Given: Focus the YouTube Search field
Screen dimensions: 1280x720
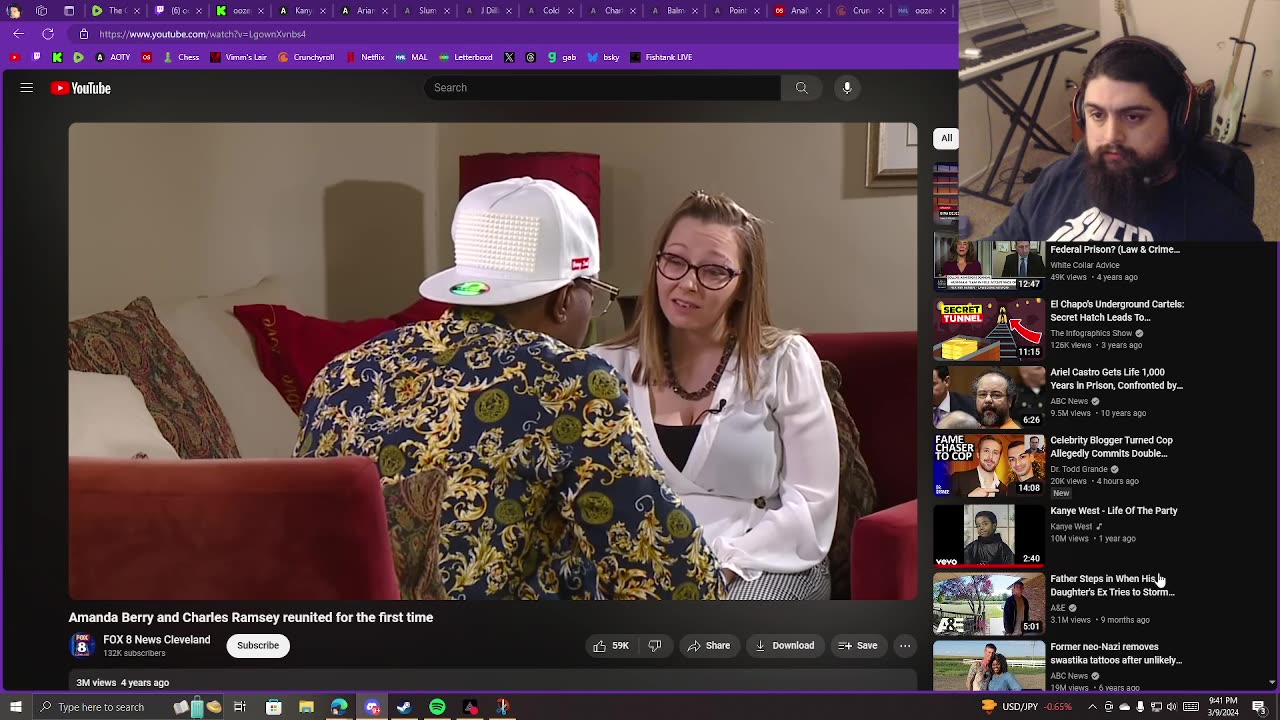Looking at the screenshot, I should (x=602, y=88).
